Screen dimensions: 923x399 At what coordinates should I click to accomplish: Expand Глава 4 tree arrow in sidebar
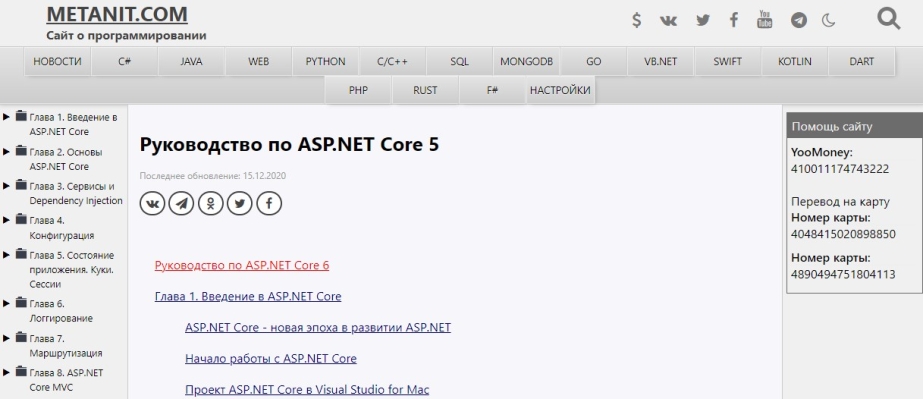(x=6, y=220)
